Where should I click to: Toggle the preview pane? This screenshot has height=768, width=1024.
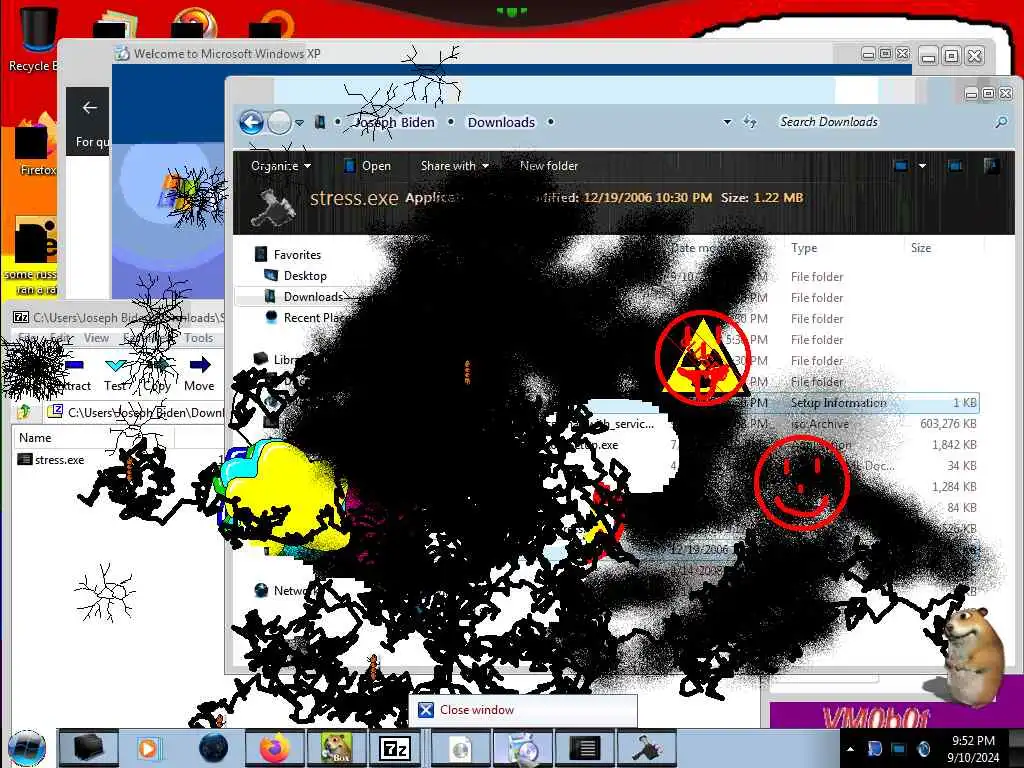tap(955, 166)
